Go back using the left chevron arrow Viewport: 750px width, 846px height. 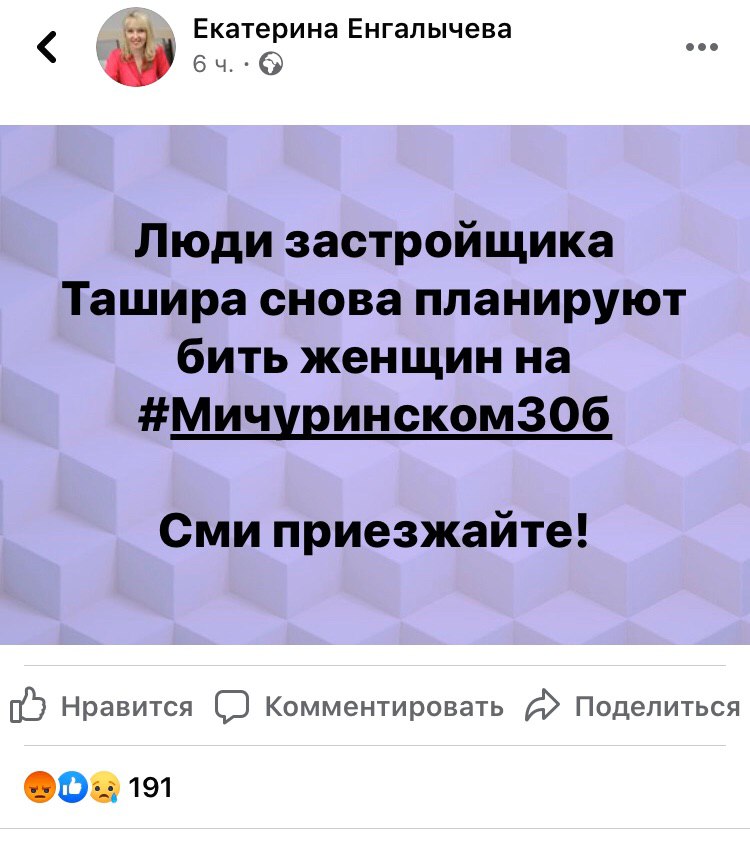pos(47,47)
